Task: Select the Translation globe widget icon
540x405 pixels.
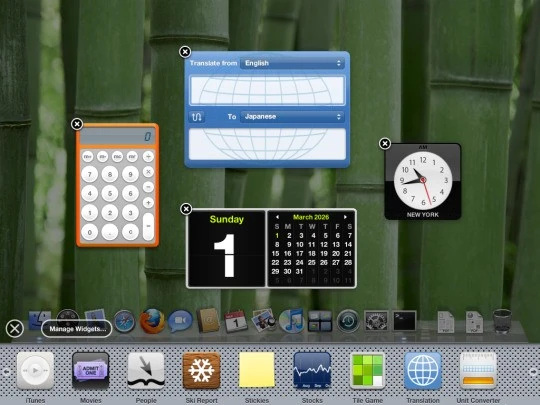Action: click(423, 371)
